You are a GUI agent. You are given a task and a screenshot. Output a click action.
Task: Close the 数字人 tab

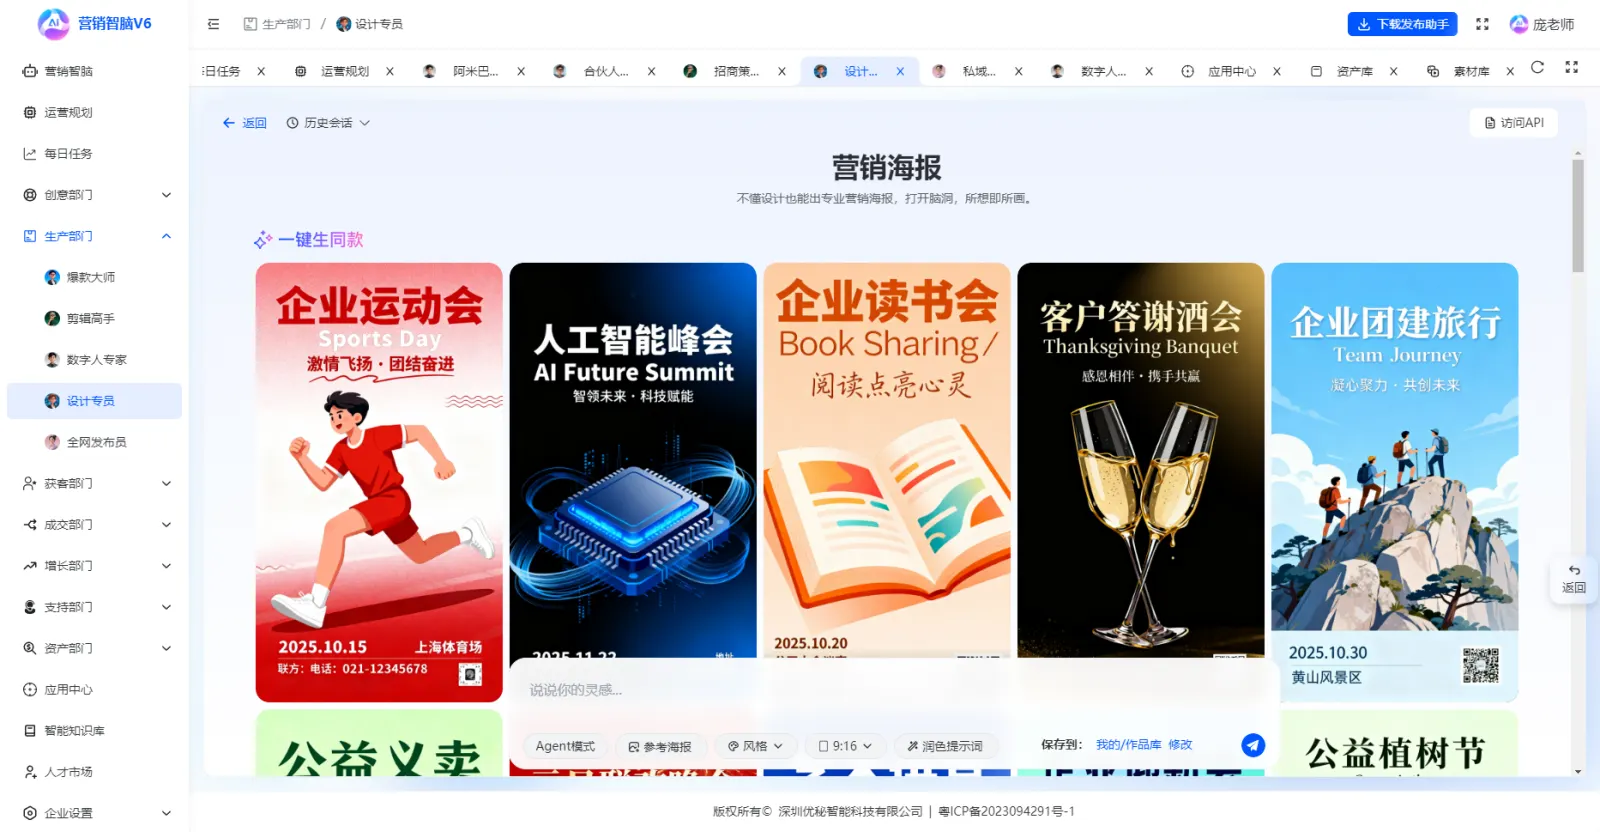[1149, 71]
